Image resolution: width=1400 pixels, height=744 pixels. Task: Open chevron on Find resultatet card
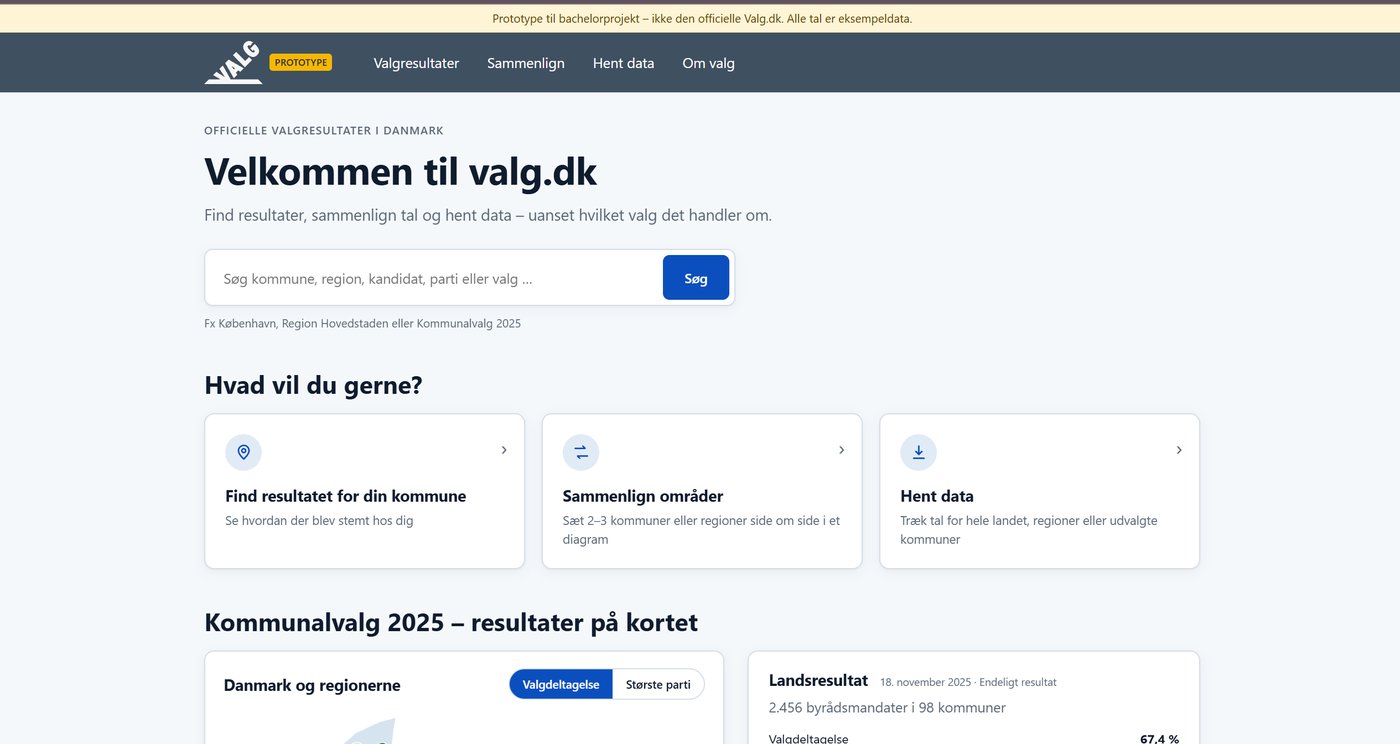(504, 450)
